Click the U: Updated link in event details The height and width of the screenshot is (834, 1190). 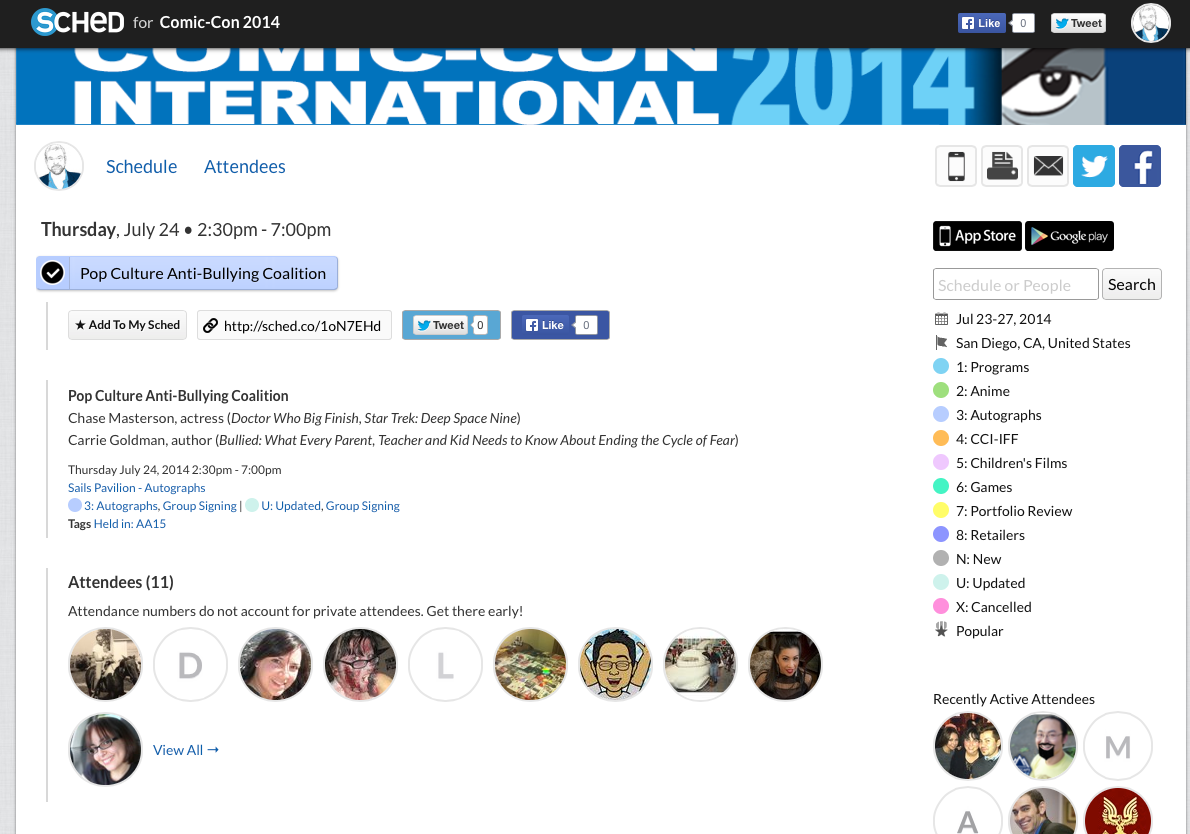point(291,505)
